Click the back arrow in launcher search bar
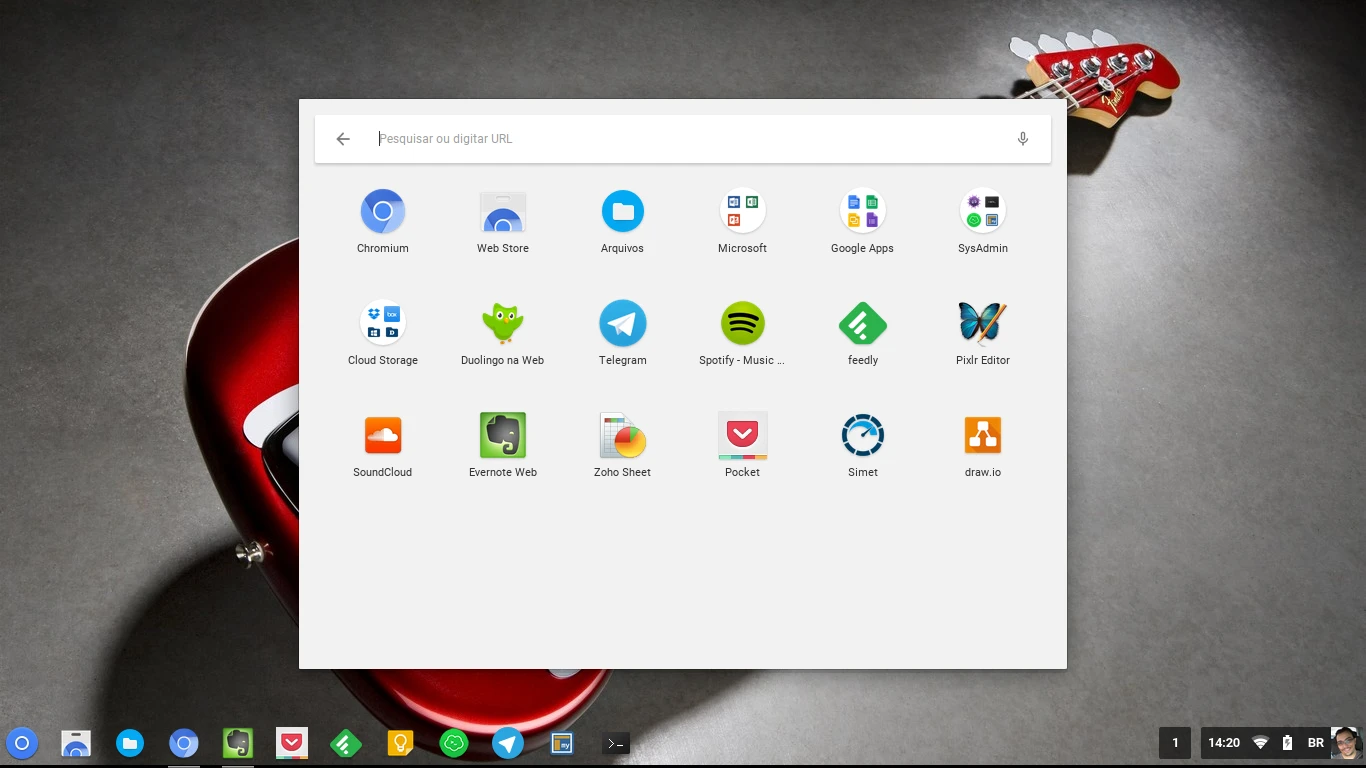1366x768 pixels. pyautogui.click(x=343, y=139)
